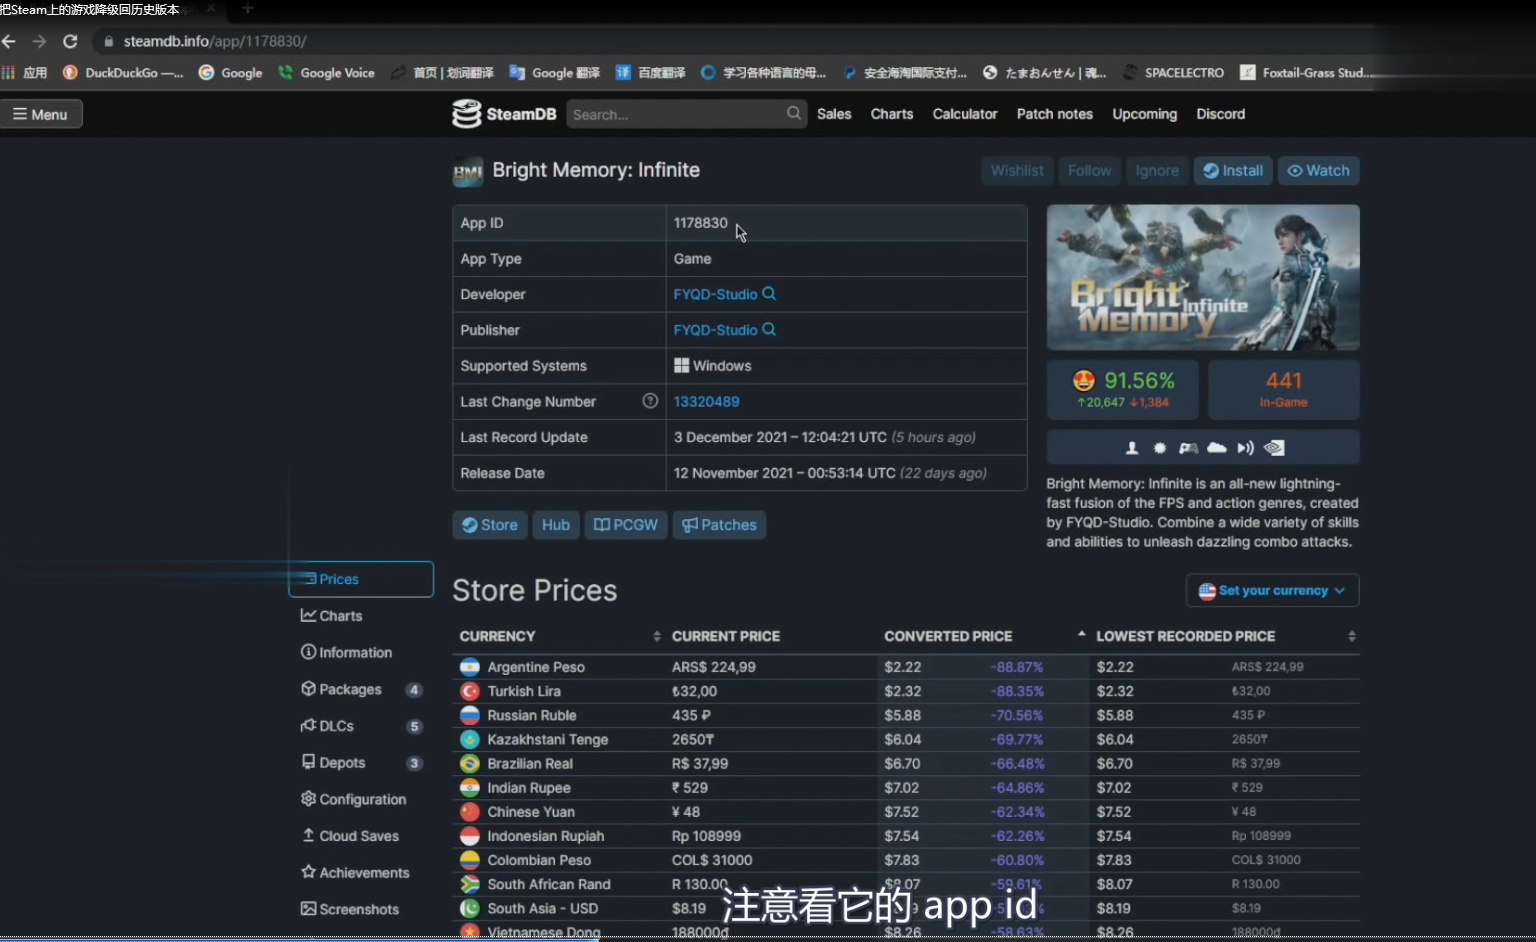Image resolution: width=1536 pixels, height=942 pixels.
Task: Click the Ignore button
Action: tap(1157, 171)
